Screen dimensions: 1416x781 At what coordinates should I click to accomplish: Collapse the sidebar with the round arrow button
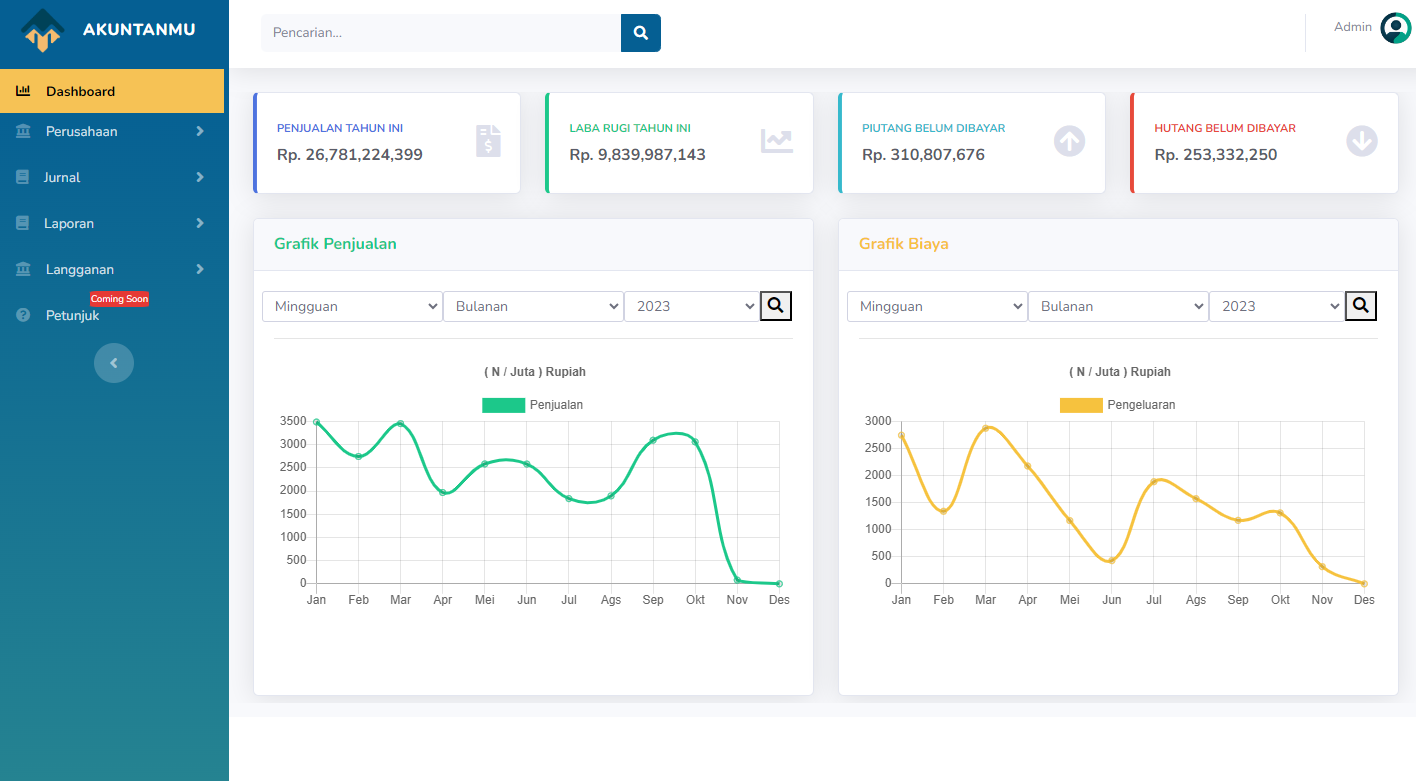114,363
